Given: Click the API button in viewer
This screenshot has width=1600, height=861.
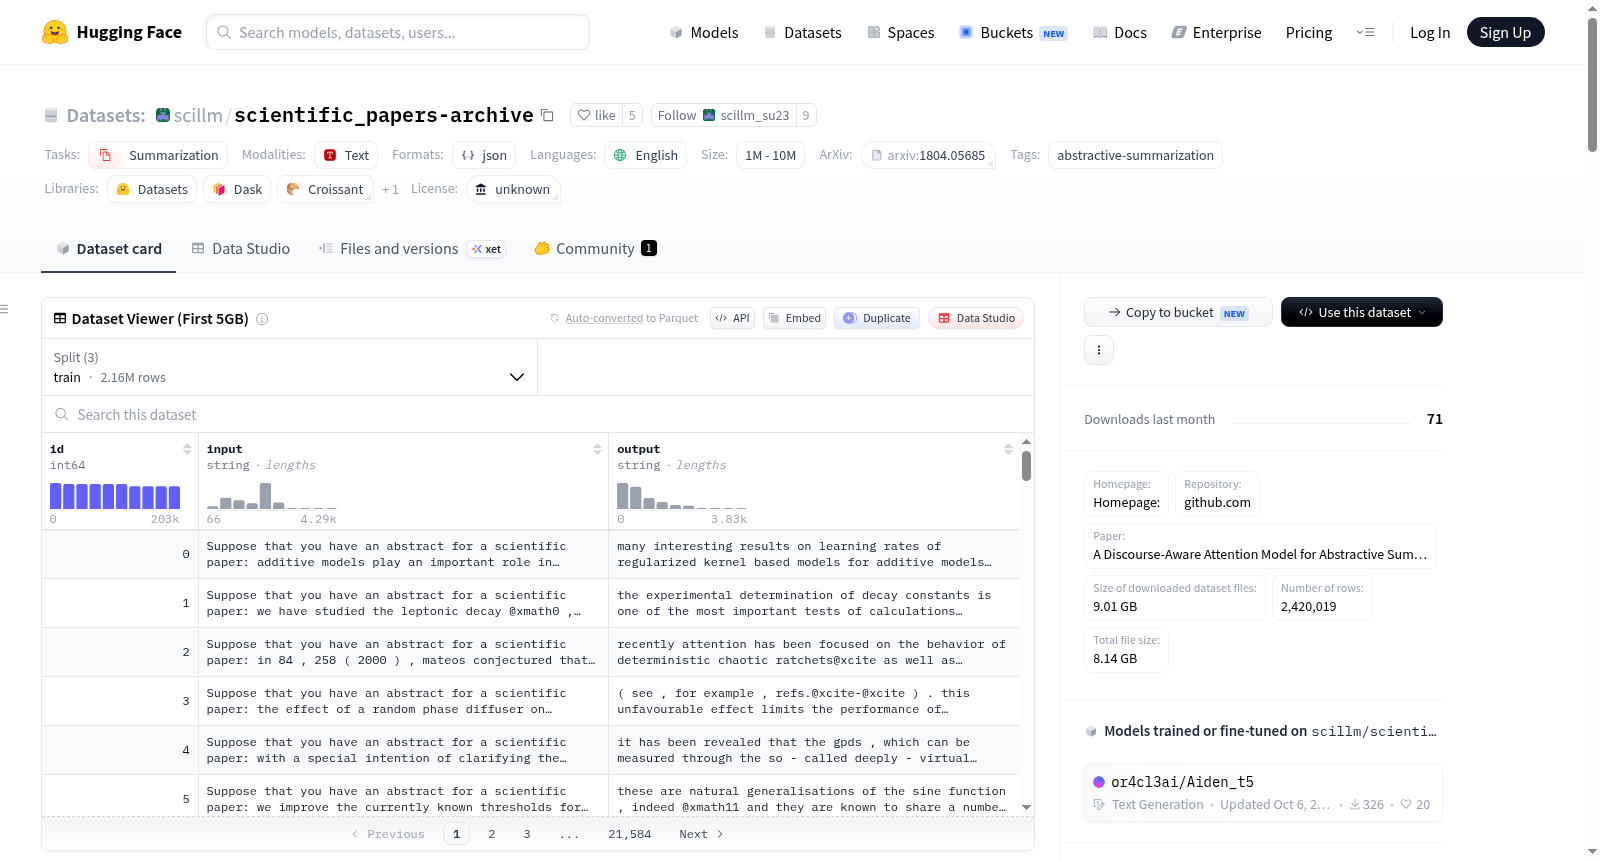Looking at the screenshot, I should [x=732, y=318].
